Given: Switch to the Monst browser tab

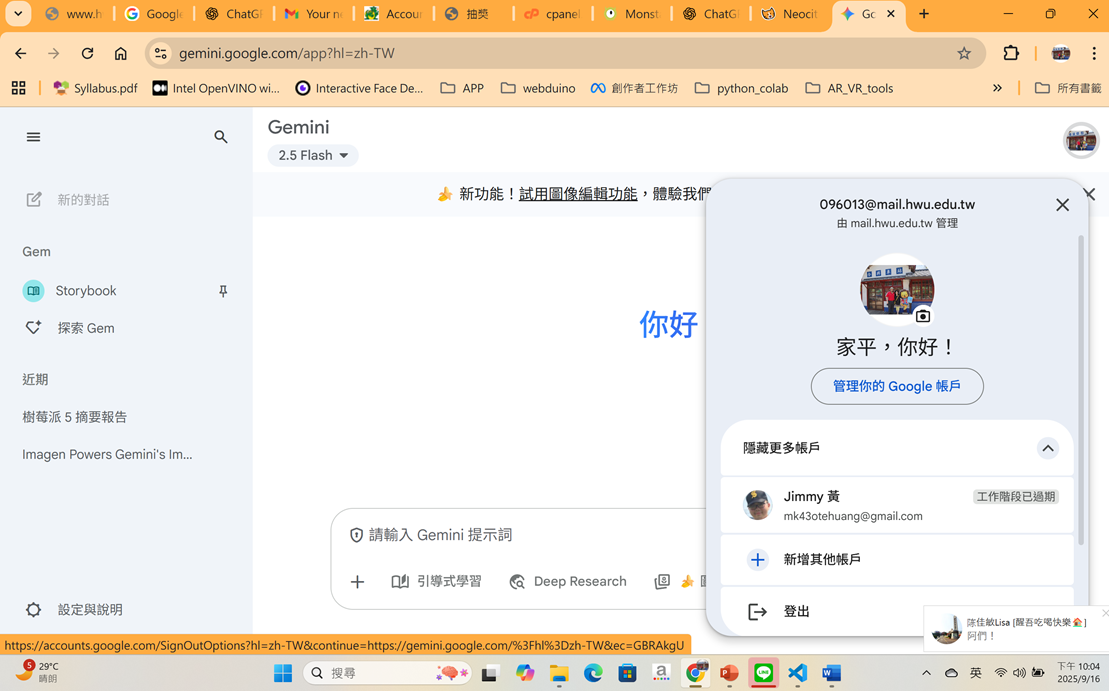Looking at the screenshot, I should tap(632, 13).
